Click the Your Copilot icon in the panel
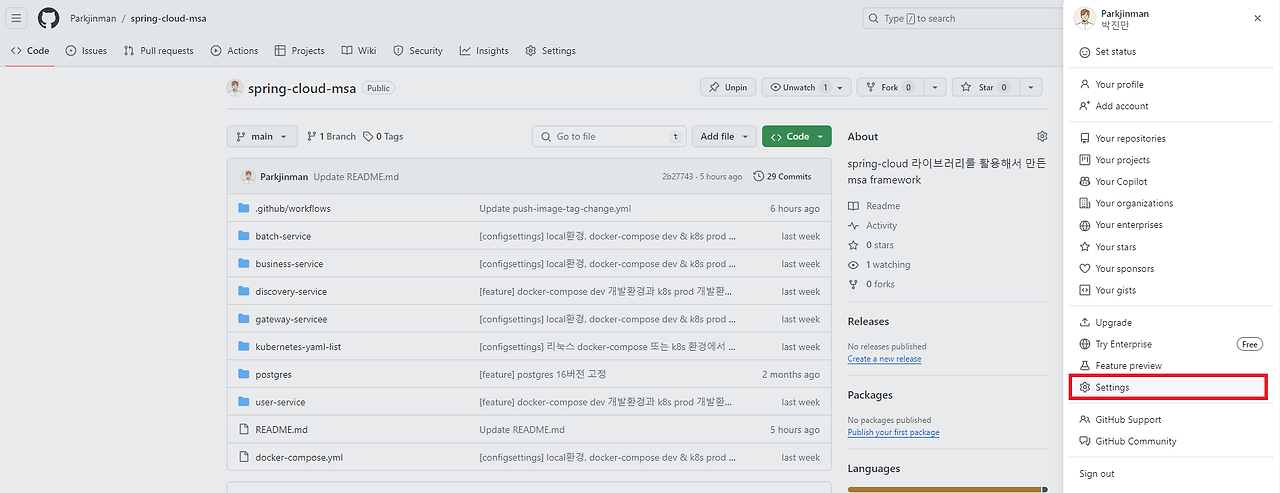 tap(1085, 182)
